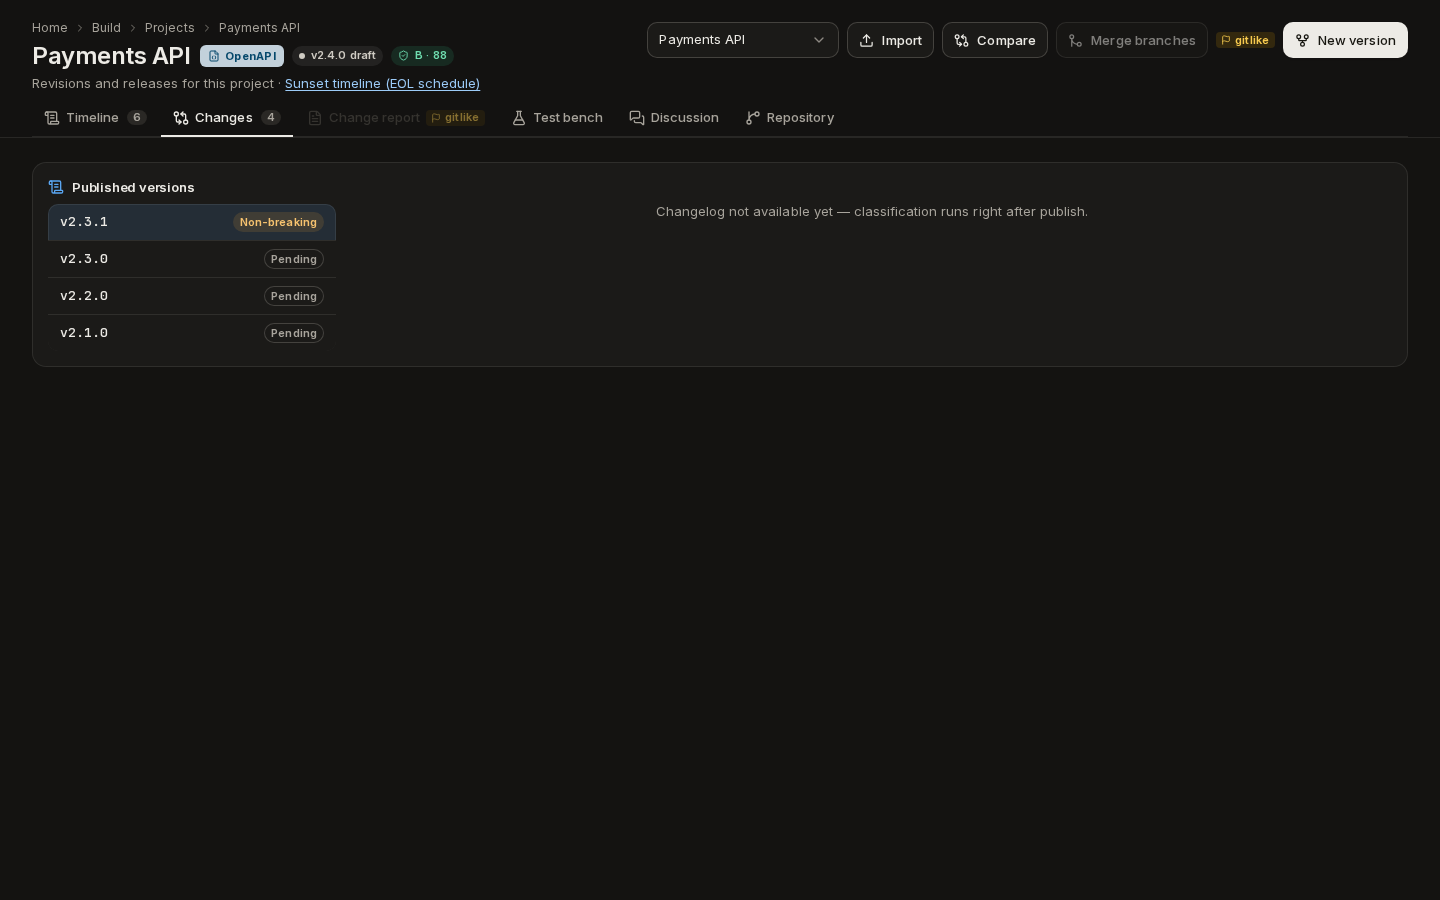Select version v2.2.0 row
Screen dimensions: 1440x900
coord(192,296)
